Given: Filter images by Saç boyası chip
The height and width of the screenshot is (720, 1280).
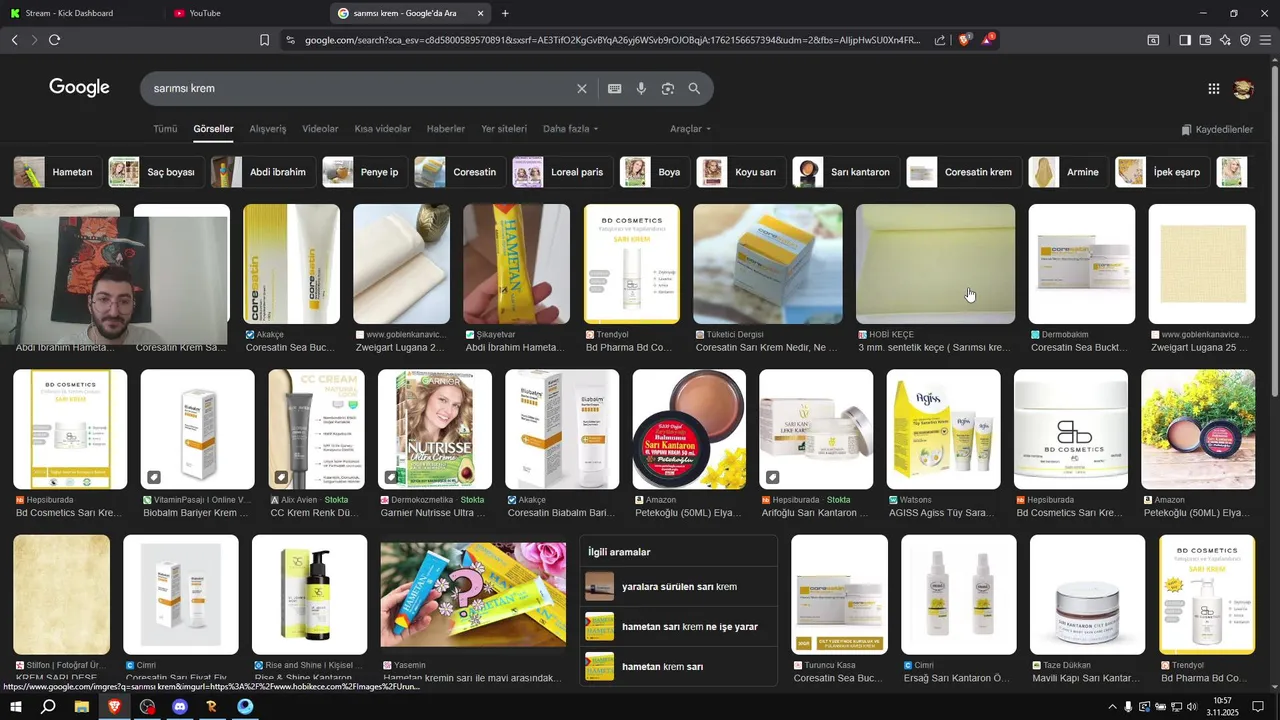Looking at the screenshot, I should (155, 172).
